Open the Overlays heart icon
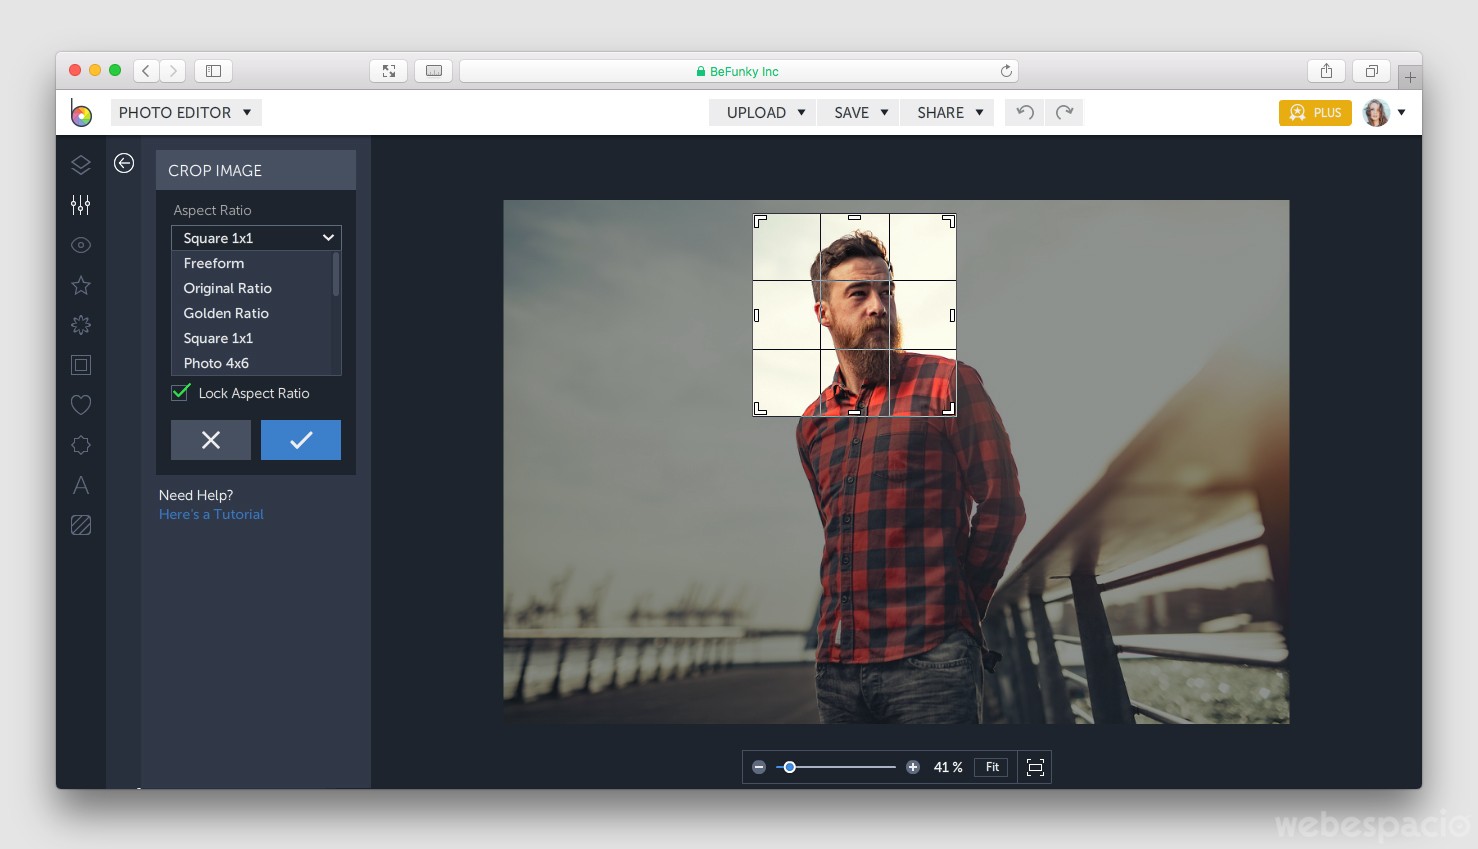Viewport: 1478px width, 849px height. click(x=80, y=404)
